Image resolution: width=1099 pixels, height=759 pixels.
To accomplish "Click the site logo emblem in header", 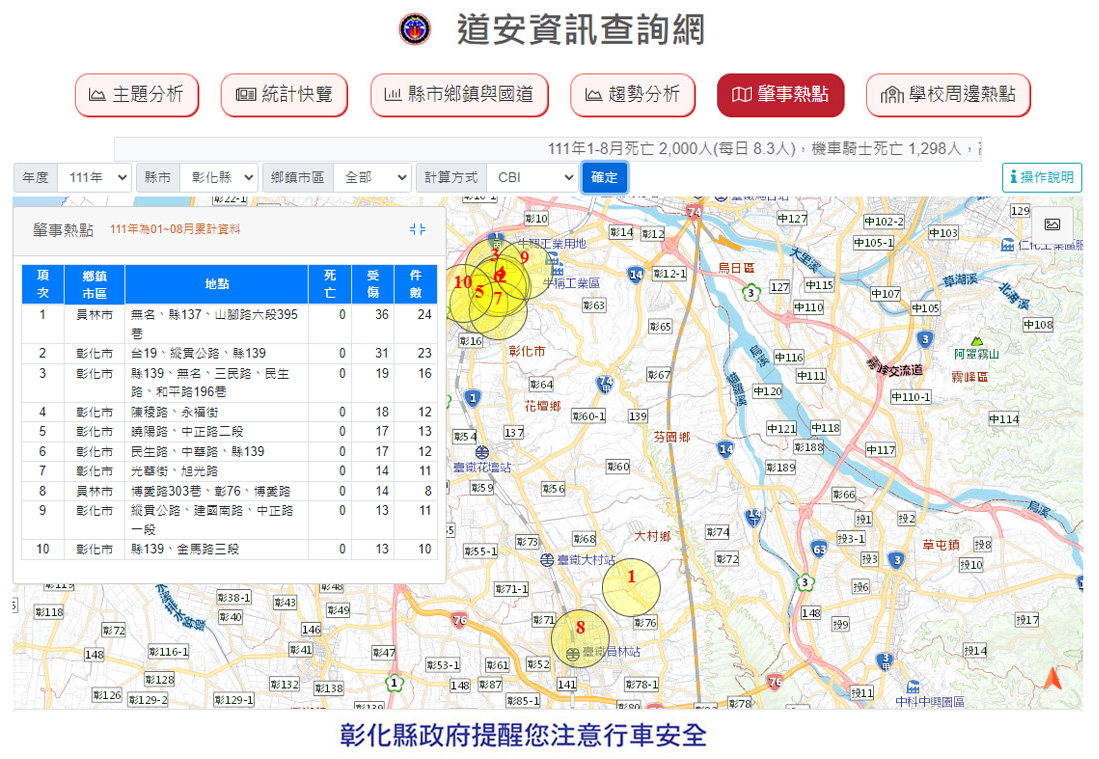I will click(x=415, y=29).
